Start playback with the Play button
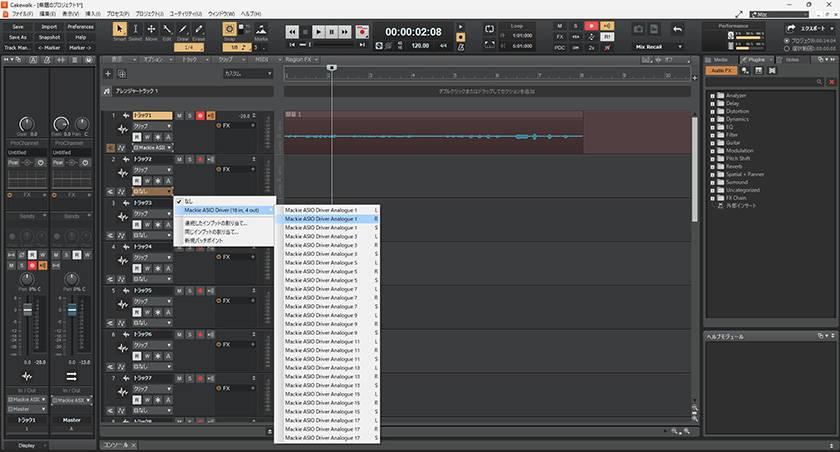This screenshot has width=840, height=452. tap(319, 32)
